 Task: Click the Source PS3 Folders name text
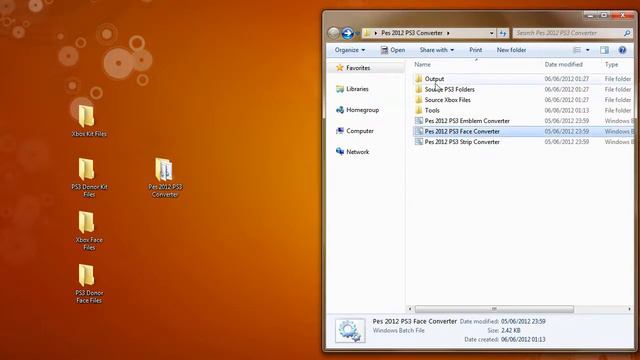pos(449,89)
